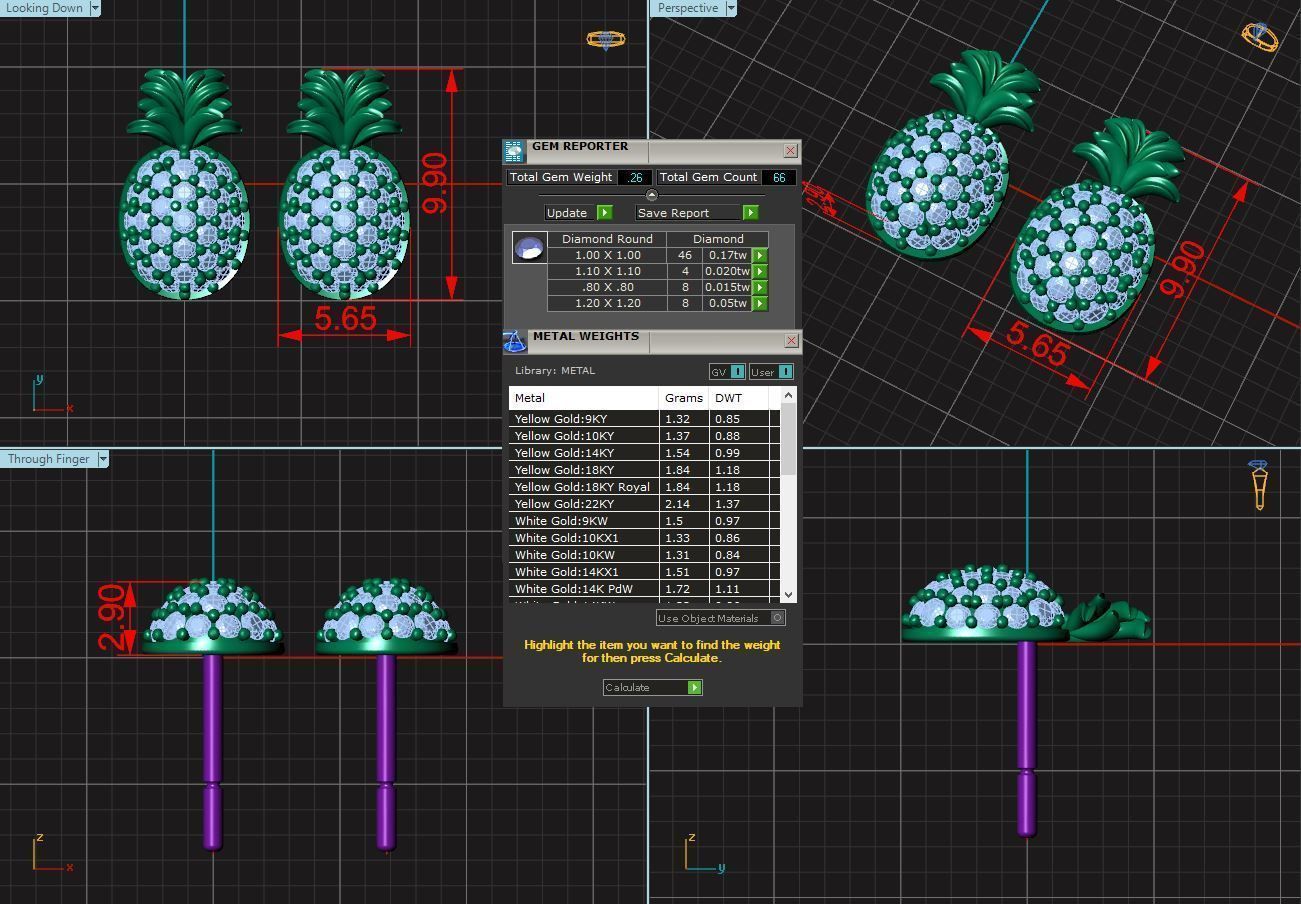Click the 2.90 height dimension in Through Finger view
Viewport: 1301px width, 904px height.
[113, 617]
